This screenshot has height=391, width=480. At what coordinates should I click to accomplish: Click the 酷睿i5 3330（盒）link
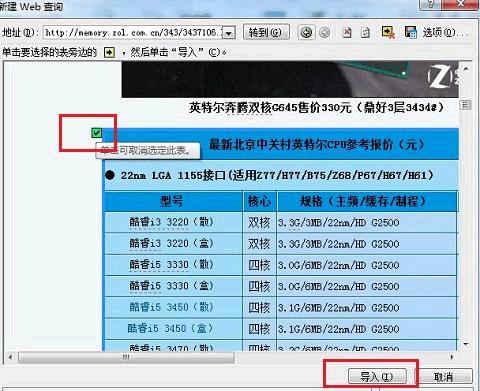pyautogui.click(x=171, y=286)
